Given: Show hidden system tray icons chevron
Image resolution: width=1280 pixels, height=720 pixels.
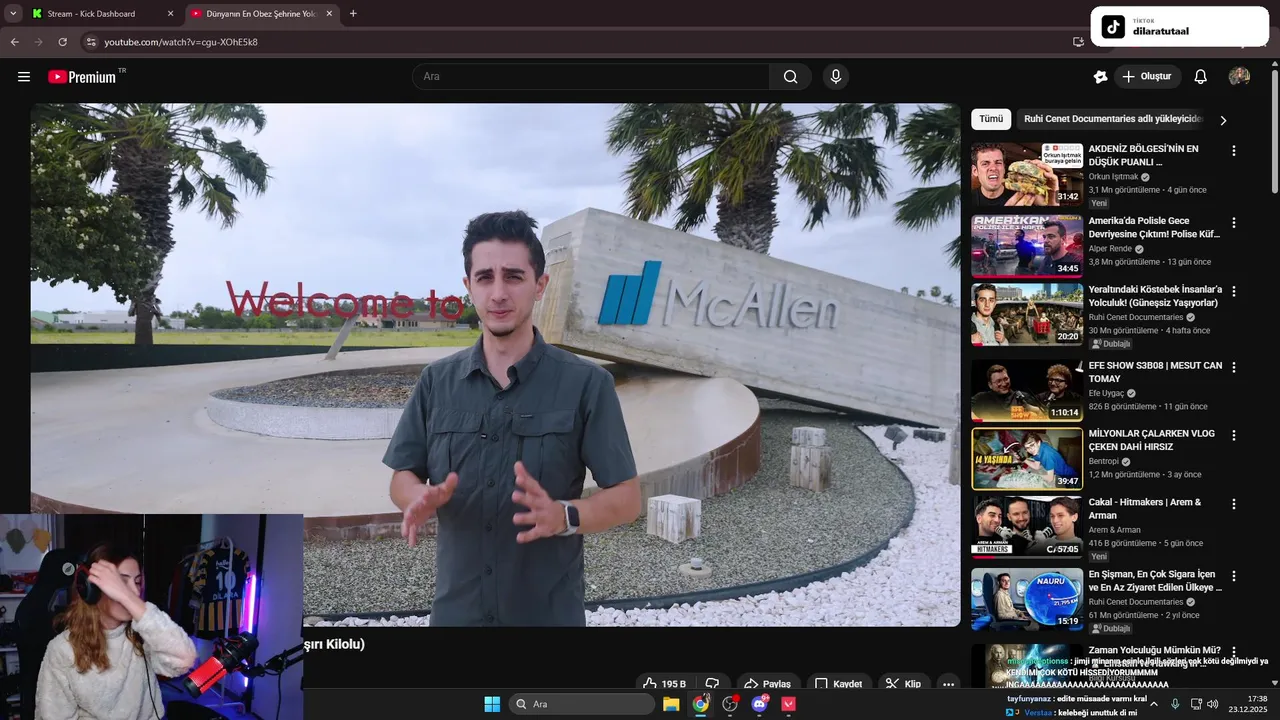Looking at the screenshot, I should click(1154, 704).
